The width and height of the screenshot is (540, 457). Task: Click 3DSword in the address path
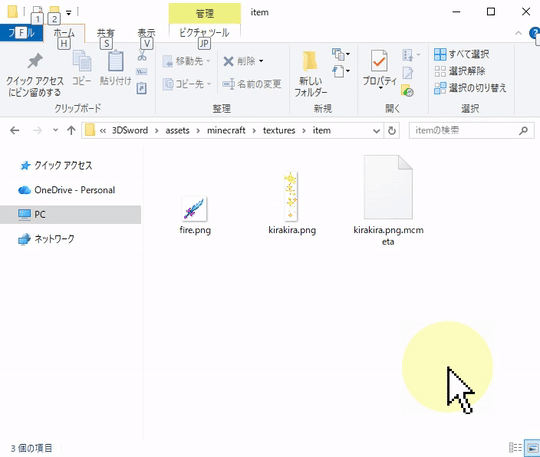(130, 131)
